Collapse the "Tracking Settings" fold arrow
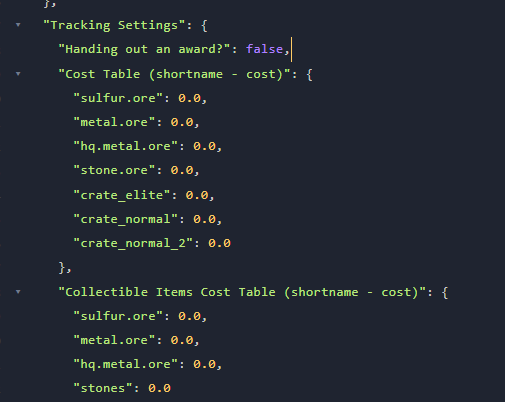The height and width of the screenshot is (402, 505). tap(18, 25)
